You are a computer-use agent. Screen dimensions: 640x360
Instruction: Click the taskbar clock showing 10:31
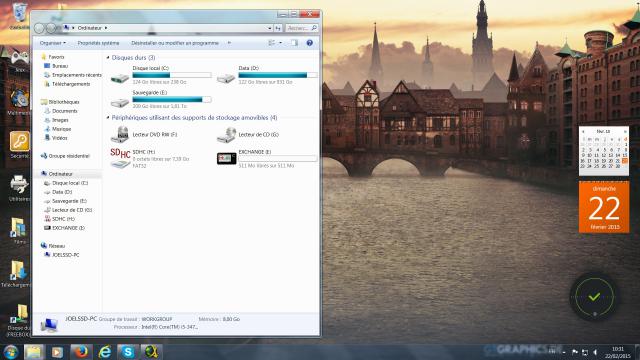pyautogui.click(x=618, y=352)
